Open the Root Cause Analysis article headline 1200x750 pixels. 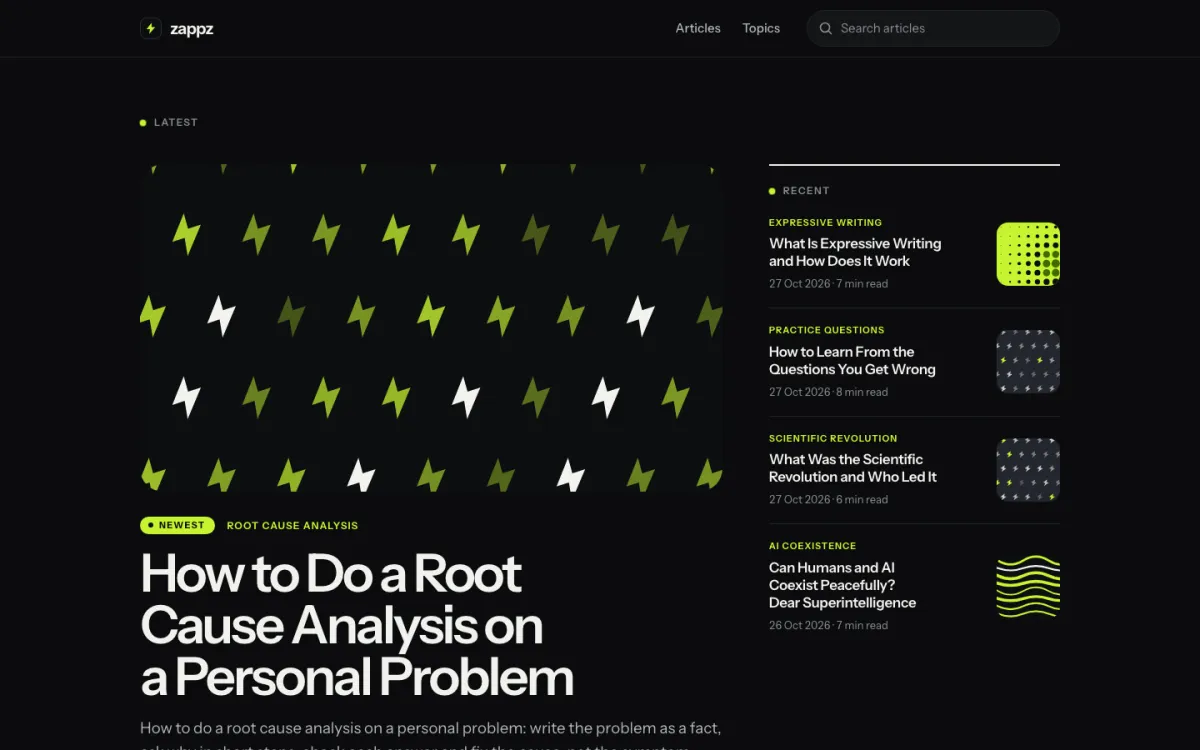[x=357, y=625]
